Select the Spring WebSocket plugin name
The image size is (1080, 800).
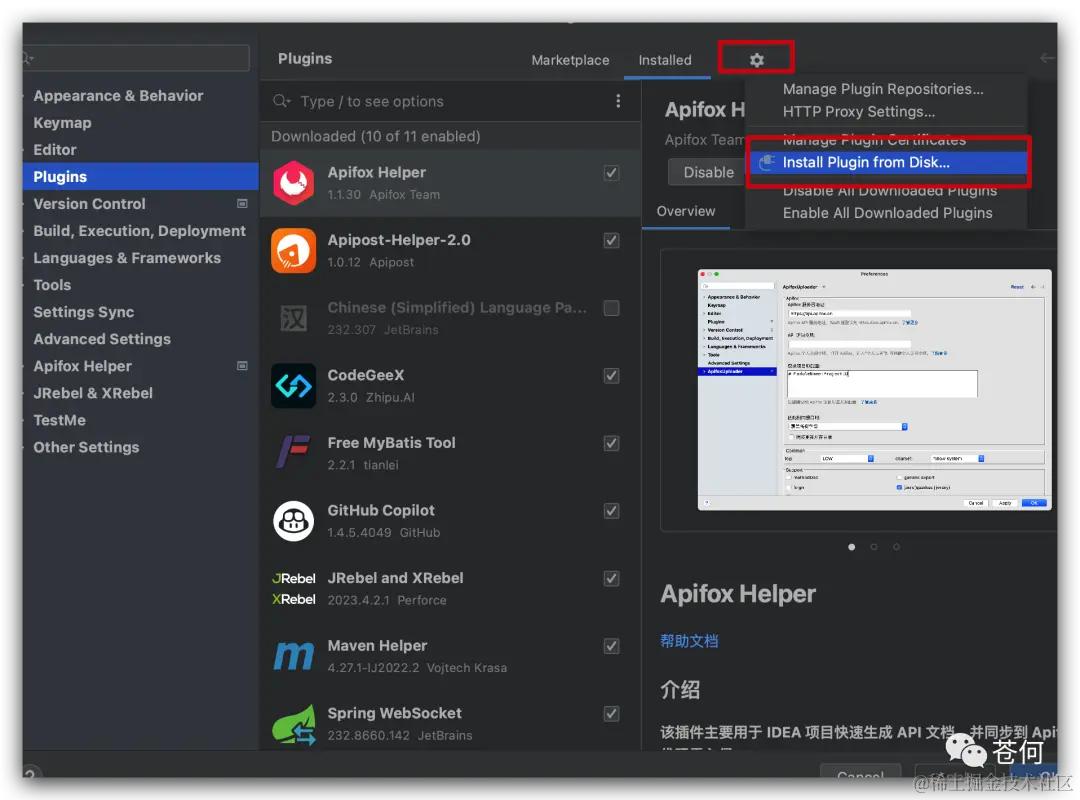pos(395,713)
